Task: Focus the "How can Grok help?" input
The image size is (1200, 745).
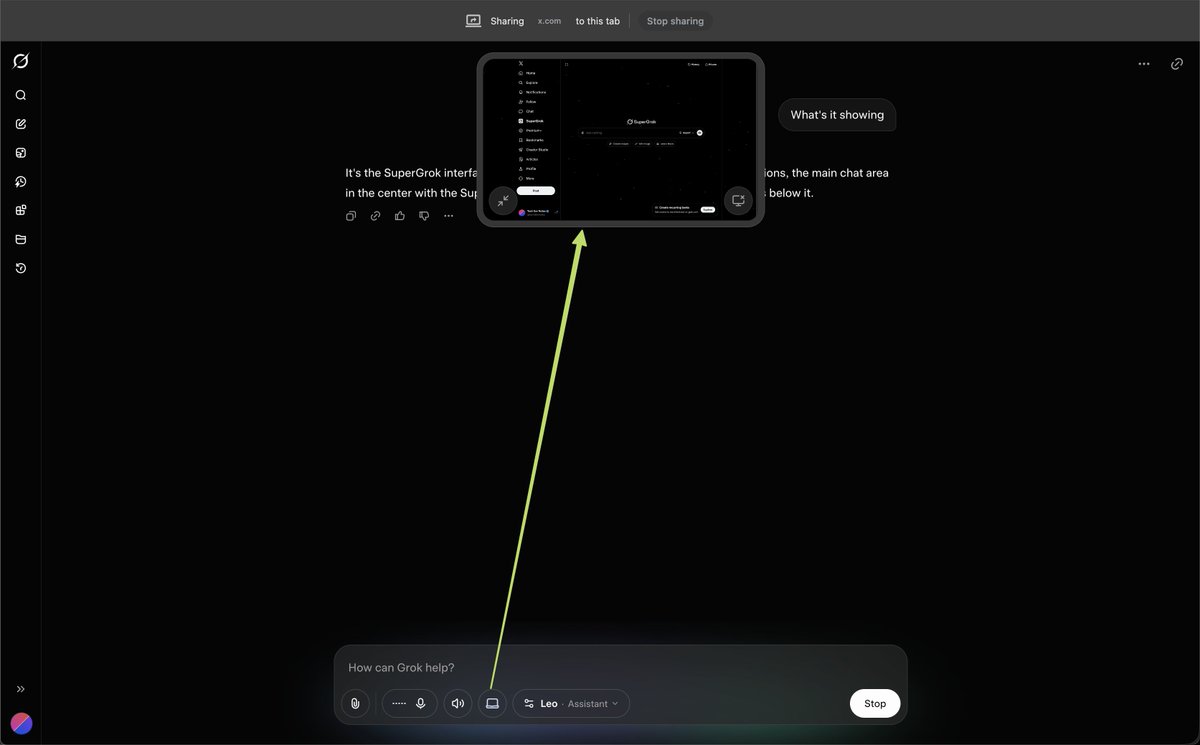Action: [620, 667]
